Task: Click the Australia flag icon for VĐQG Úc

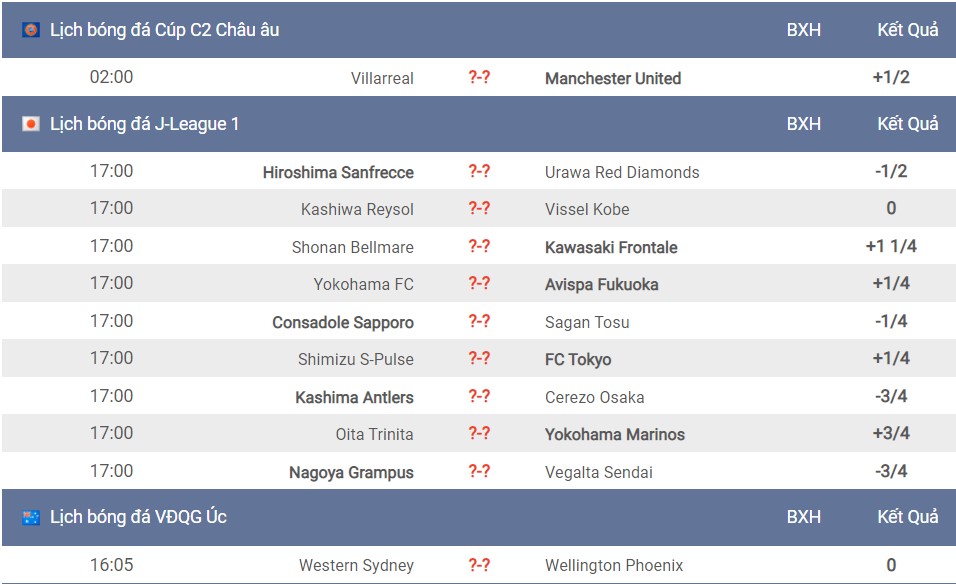Action: 31,518
